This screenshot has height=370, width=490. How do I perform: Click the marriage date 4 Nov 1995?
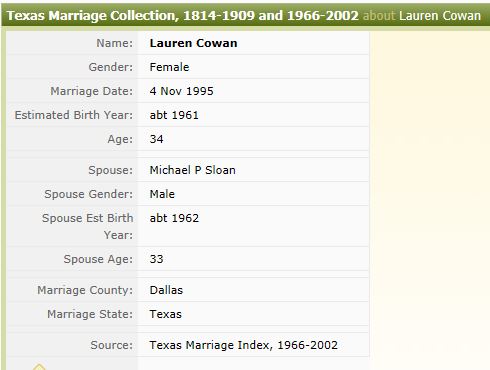tap(181, 91)
